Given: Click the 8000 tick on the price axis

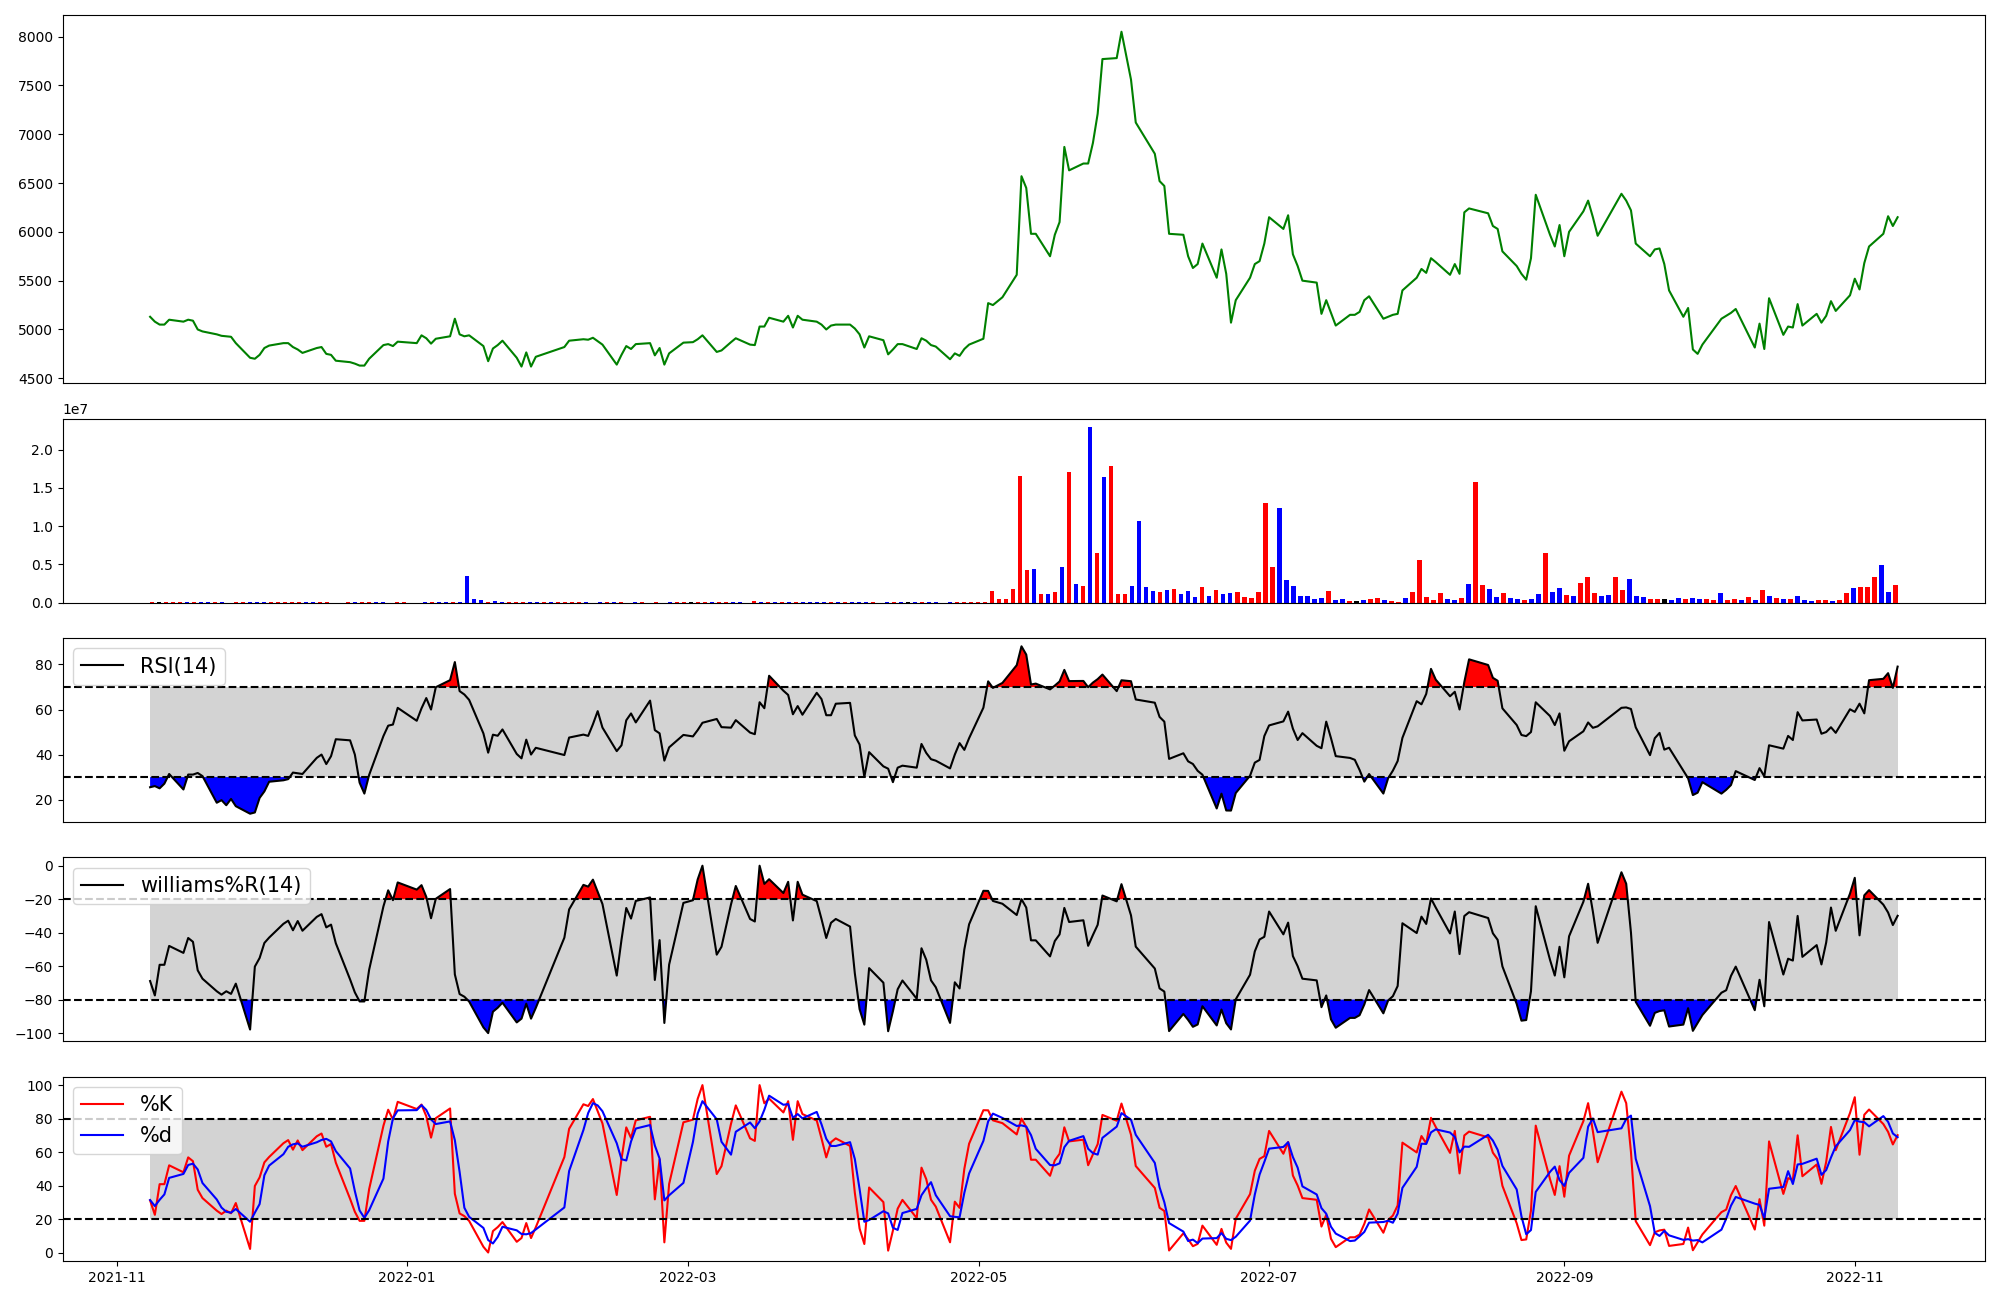Looking at the screenshot, I should click(x=35, y=37).
